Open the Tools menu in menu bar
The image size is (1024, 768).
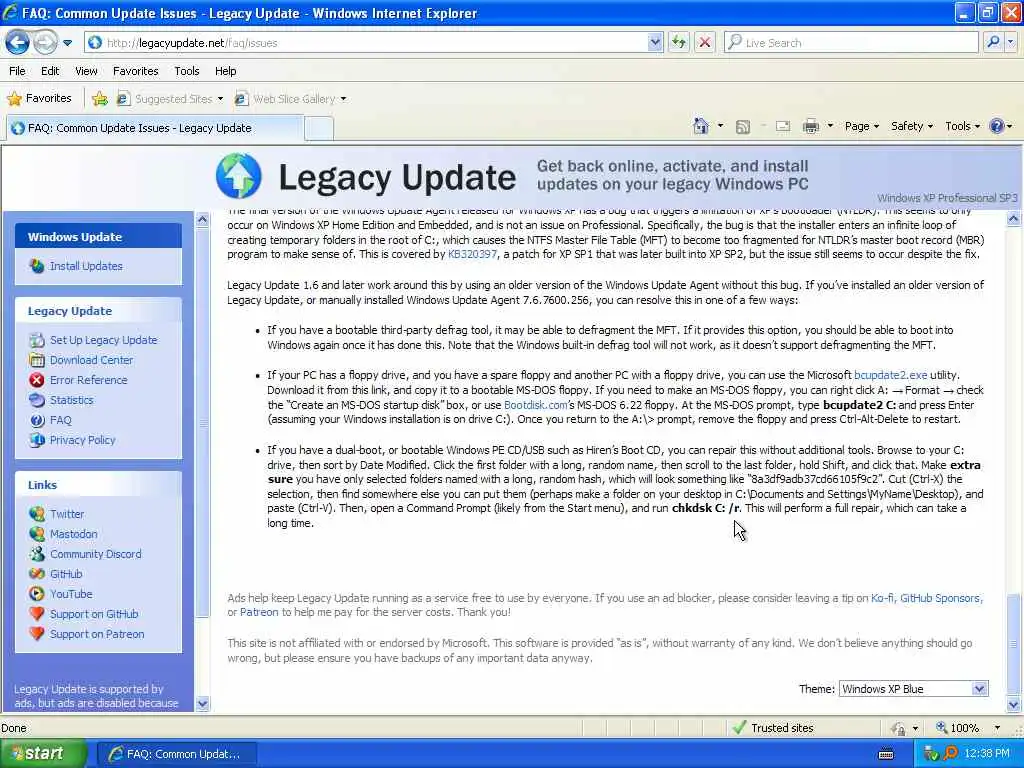(186, 71)
